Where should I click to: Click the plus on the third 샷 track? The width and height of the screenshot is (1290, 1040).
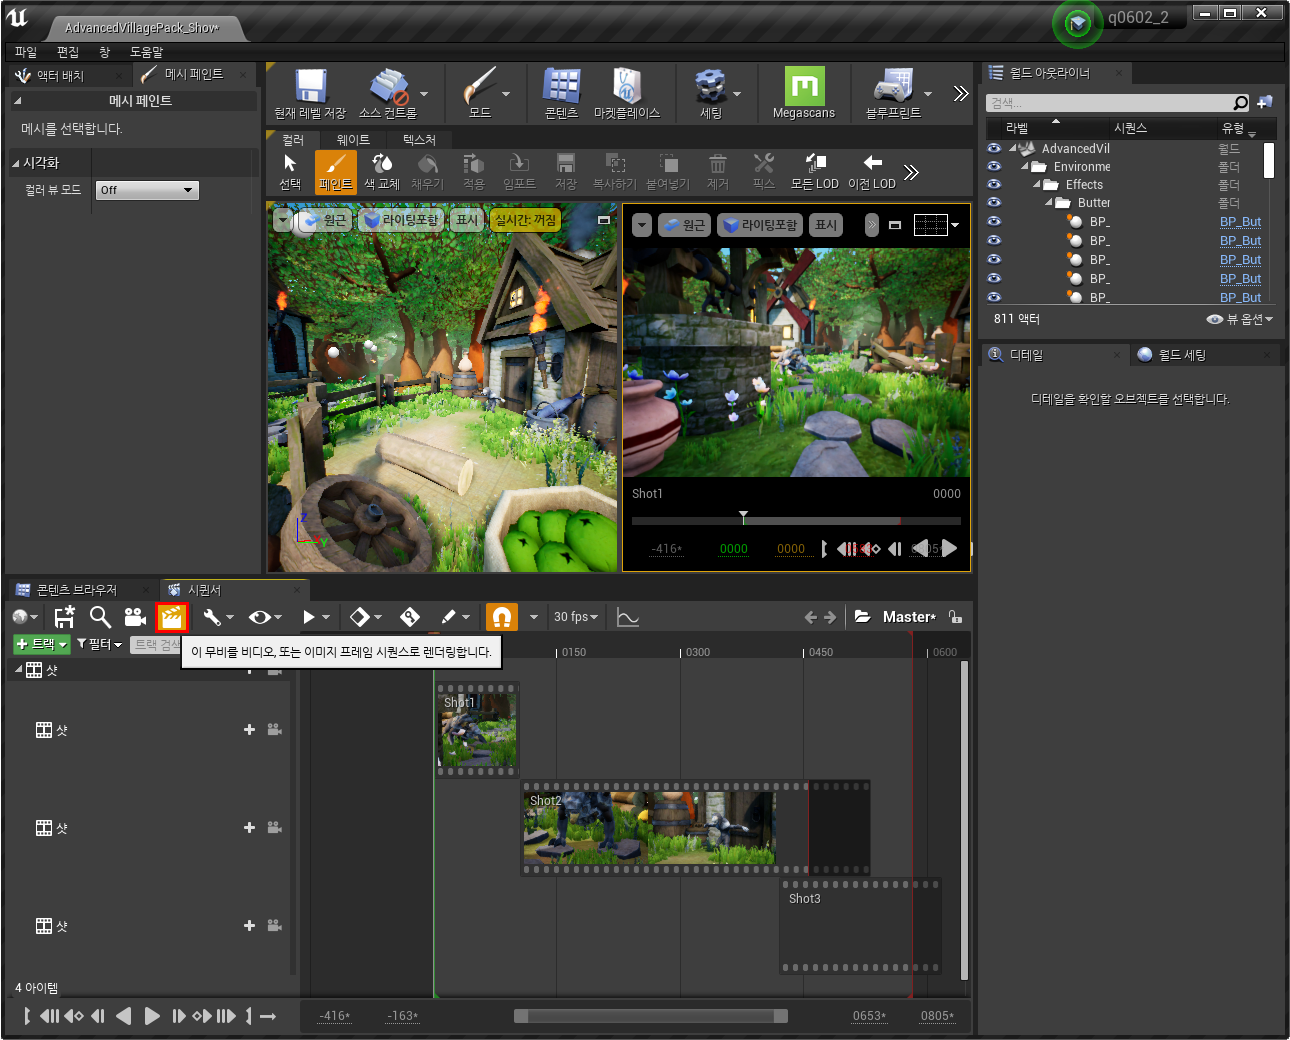pos(249,926)
